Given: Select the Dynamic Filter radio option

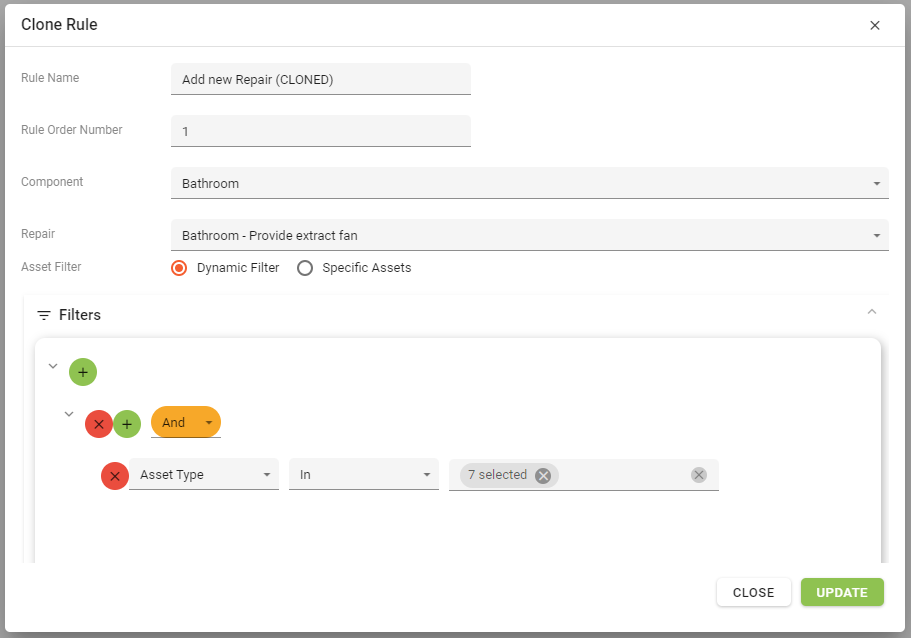Looking at the screenshot, I should [180, 268].
